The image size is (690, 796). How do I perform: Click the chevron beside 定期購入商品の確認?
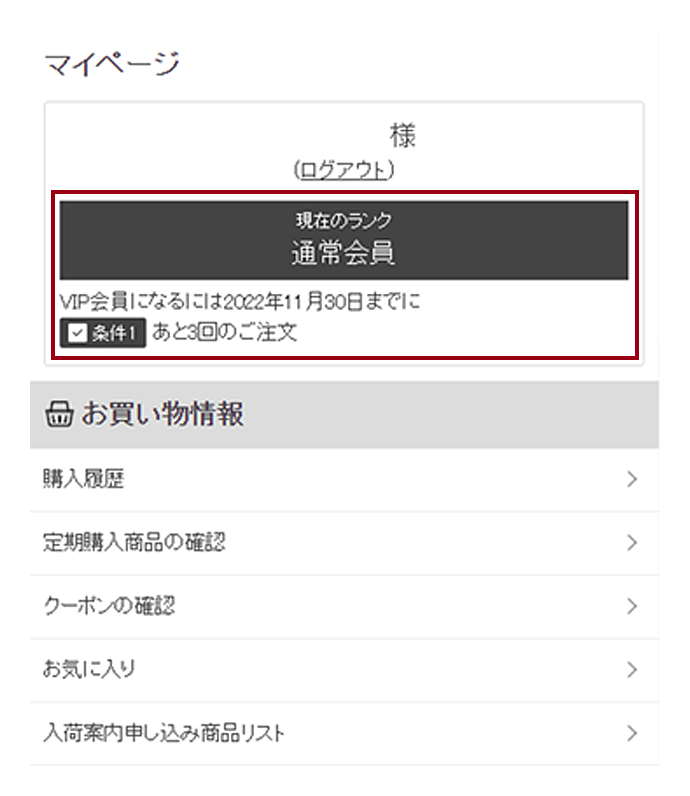pyautogui.click(x=632, y=543)
